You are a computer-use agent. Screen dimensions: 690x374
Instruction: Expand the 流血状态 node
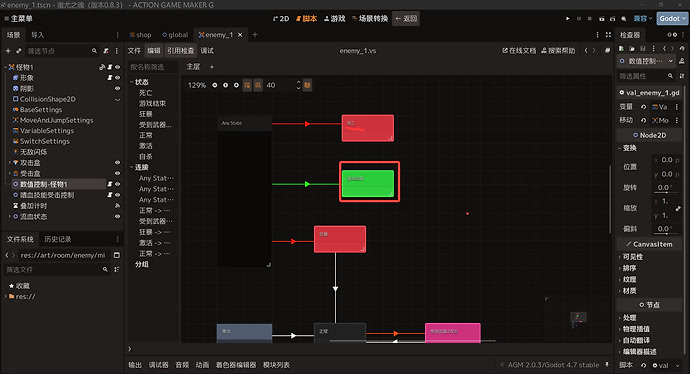pos(10,216)
